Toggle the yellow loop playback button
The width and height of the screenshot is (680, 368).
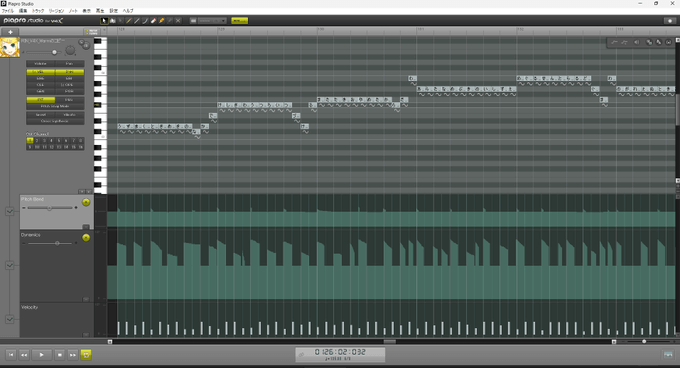pyautogui.click(x=86, y=355)
